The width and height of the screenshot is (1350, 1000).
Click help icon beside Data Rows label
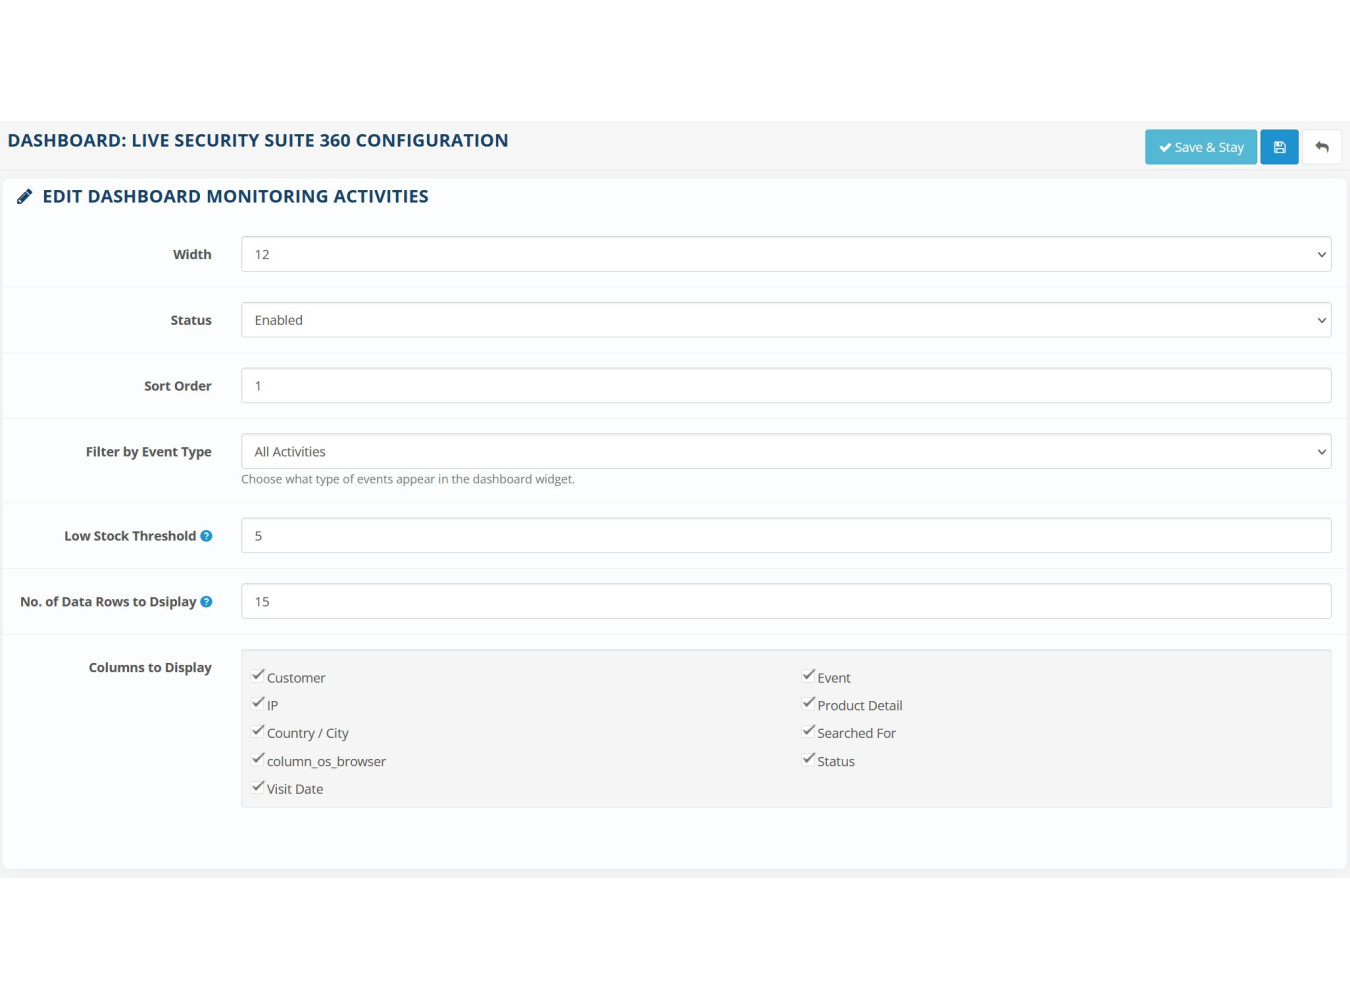click(x=206, y=602)
